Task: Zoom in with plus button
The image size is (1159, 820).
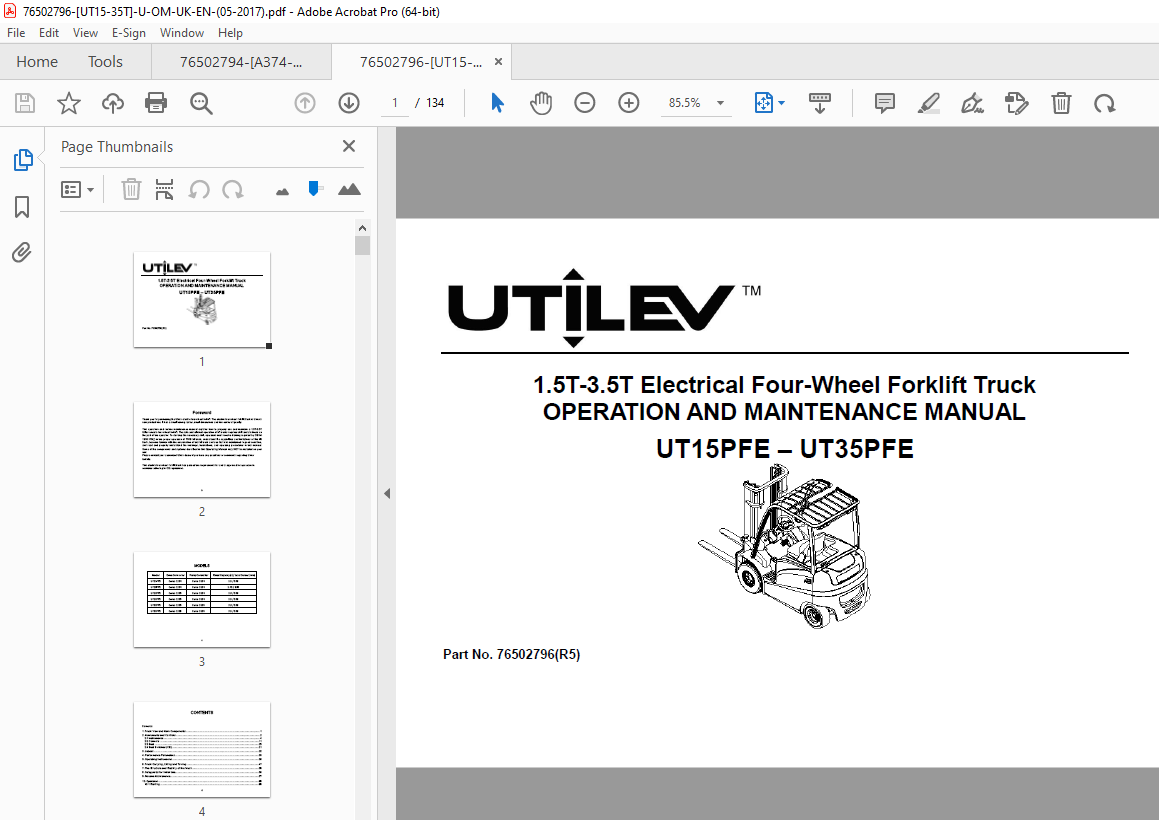Action: pyautogui.click(x=628, y=103)
